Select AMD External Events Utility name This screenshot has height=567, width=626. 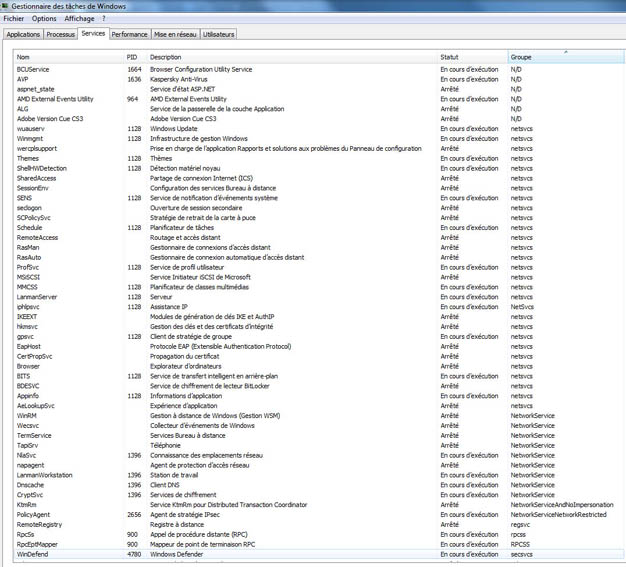coord(55,99)
